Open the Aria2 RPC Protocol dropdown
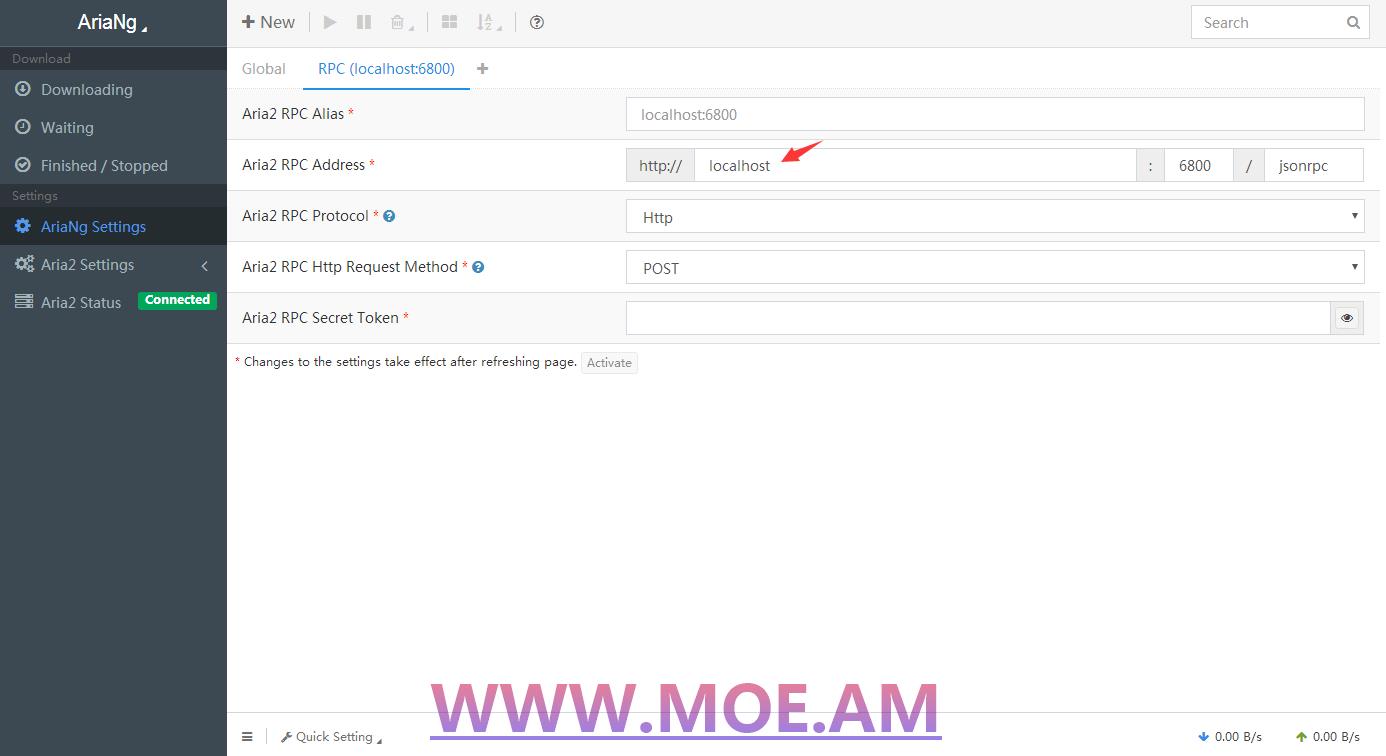The image size is (1386, 756). (995, 216)
